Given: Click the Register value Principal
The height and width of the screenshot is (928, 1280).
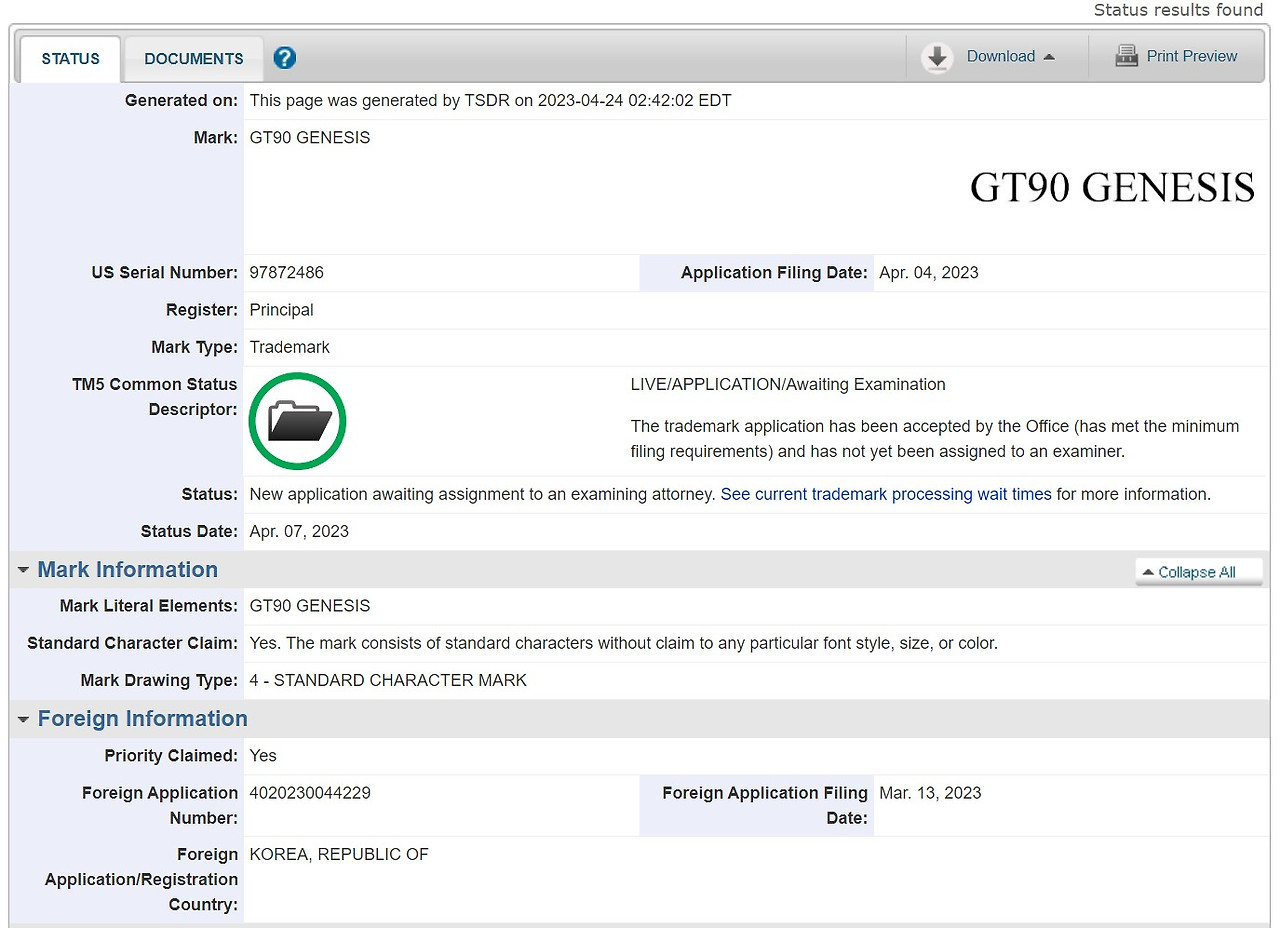Looking at the screenshot, I should [x=282, y=310].
